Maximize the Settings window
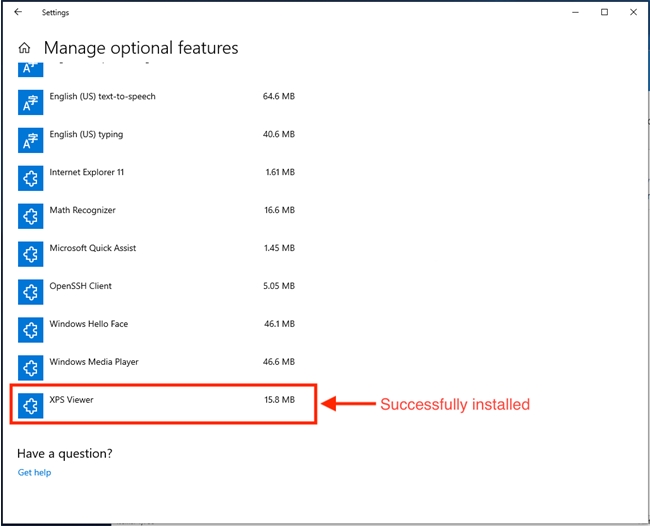This screenshot has width=650, height=526. tap(604, 12)
